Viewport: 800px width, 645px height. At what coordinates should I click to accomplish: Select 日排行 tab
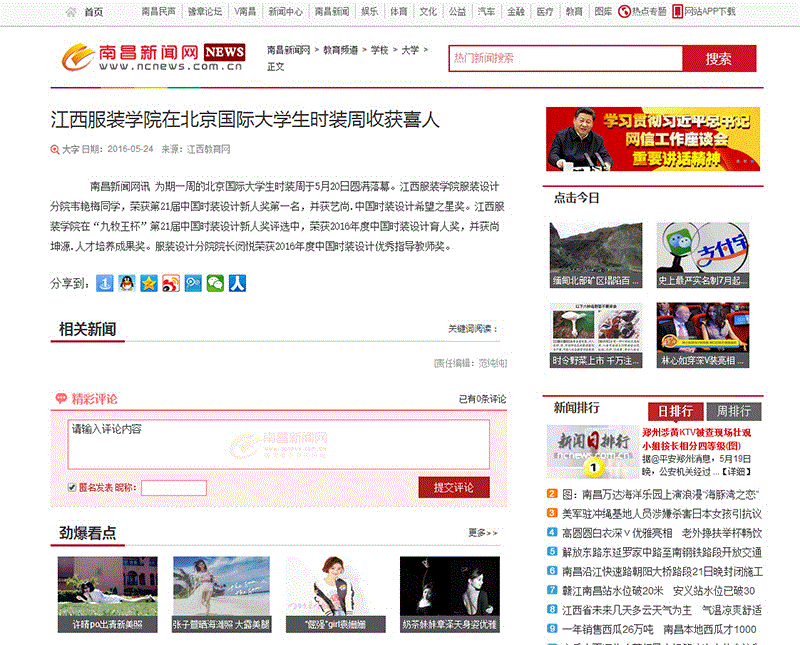pos(675,411)
